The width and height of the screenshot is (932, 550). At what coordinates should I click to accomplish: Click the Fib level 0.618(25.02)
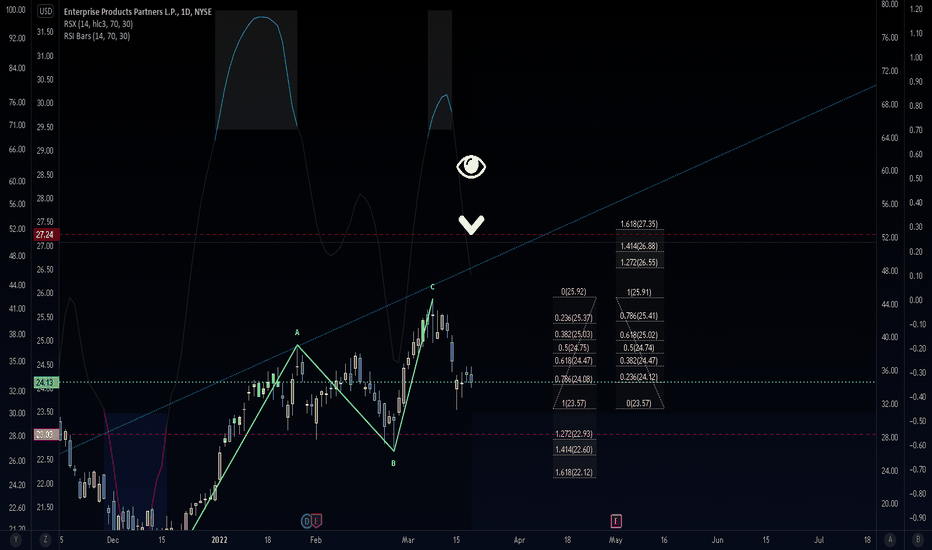(639, 335)
